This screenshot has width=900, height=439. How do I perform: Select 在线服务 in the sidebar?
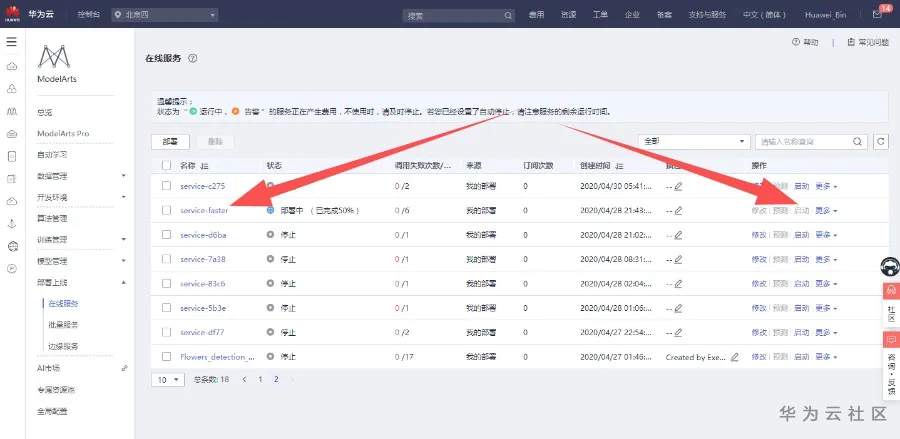[63, 304]
